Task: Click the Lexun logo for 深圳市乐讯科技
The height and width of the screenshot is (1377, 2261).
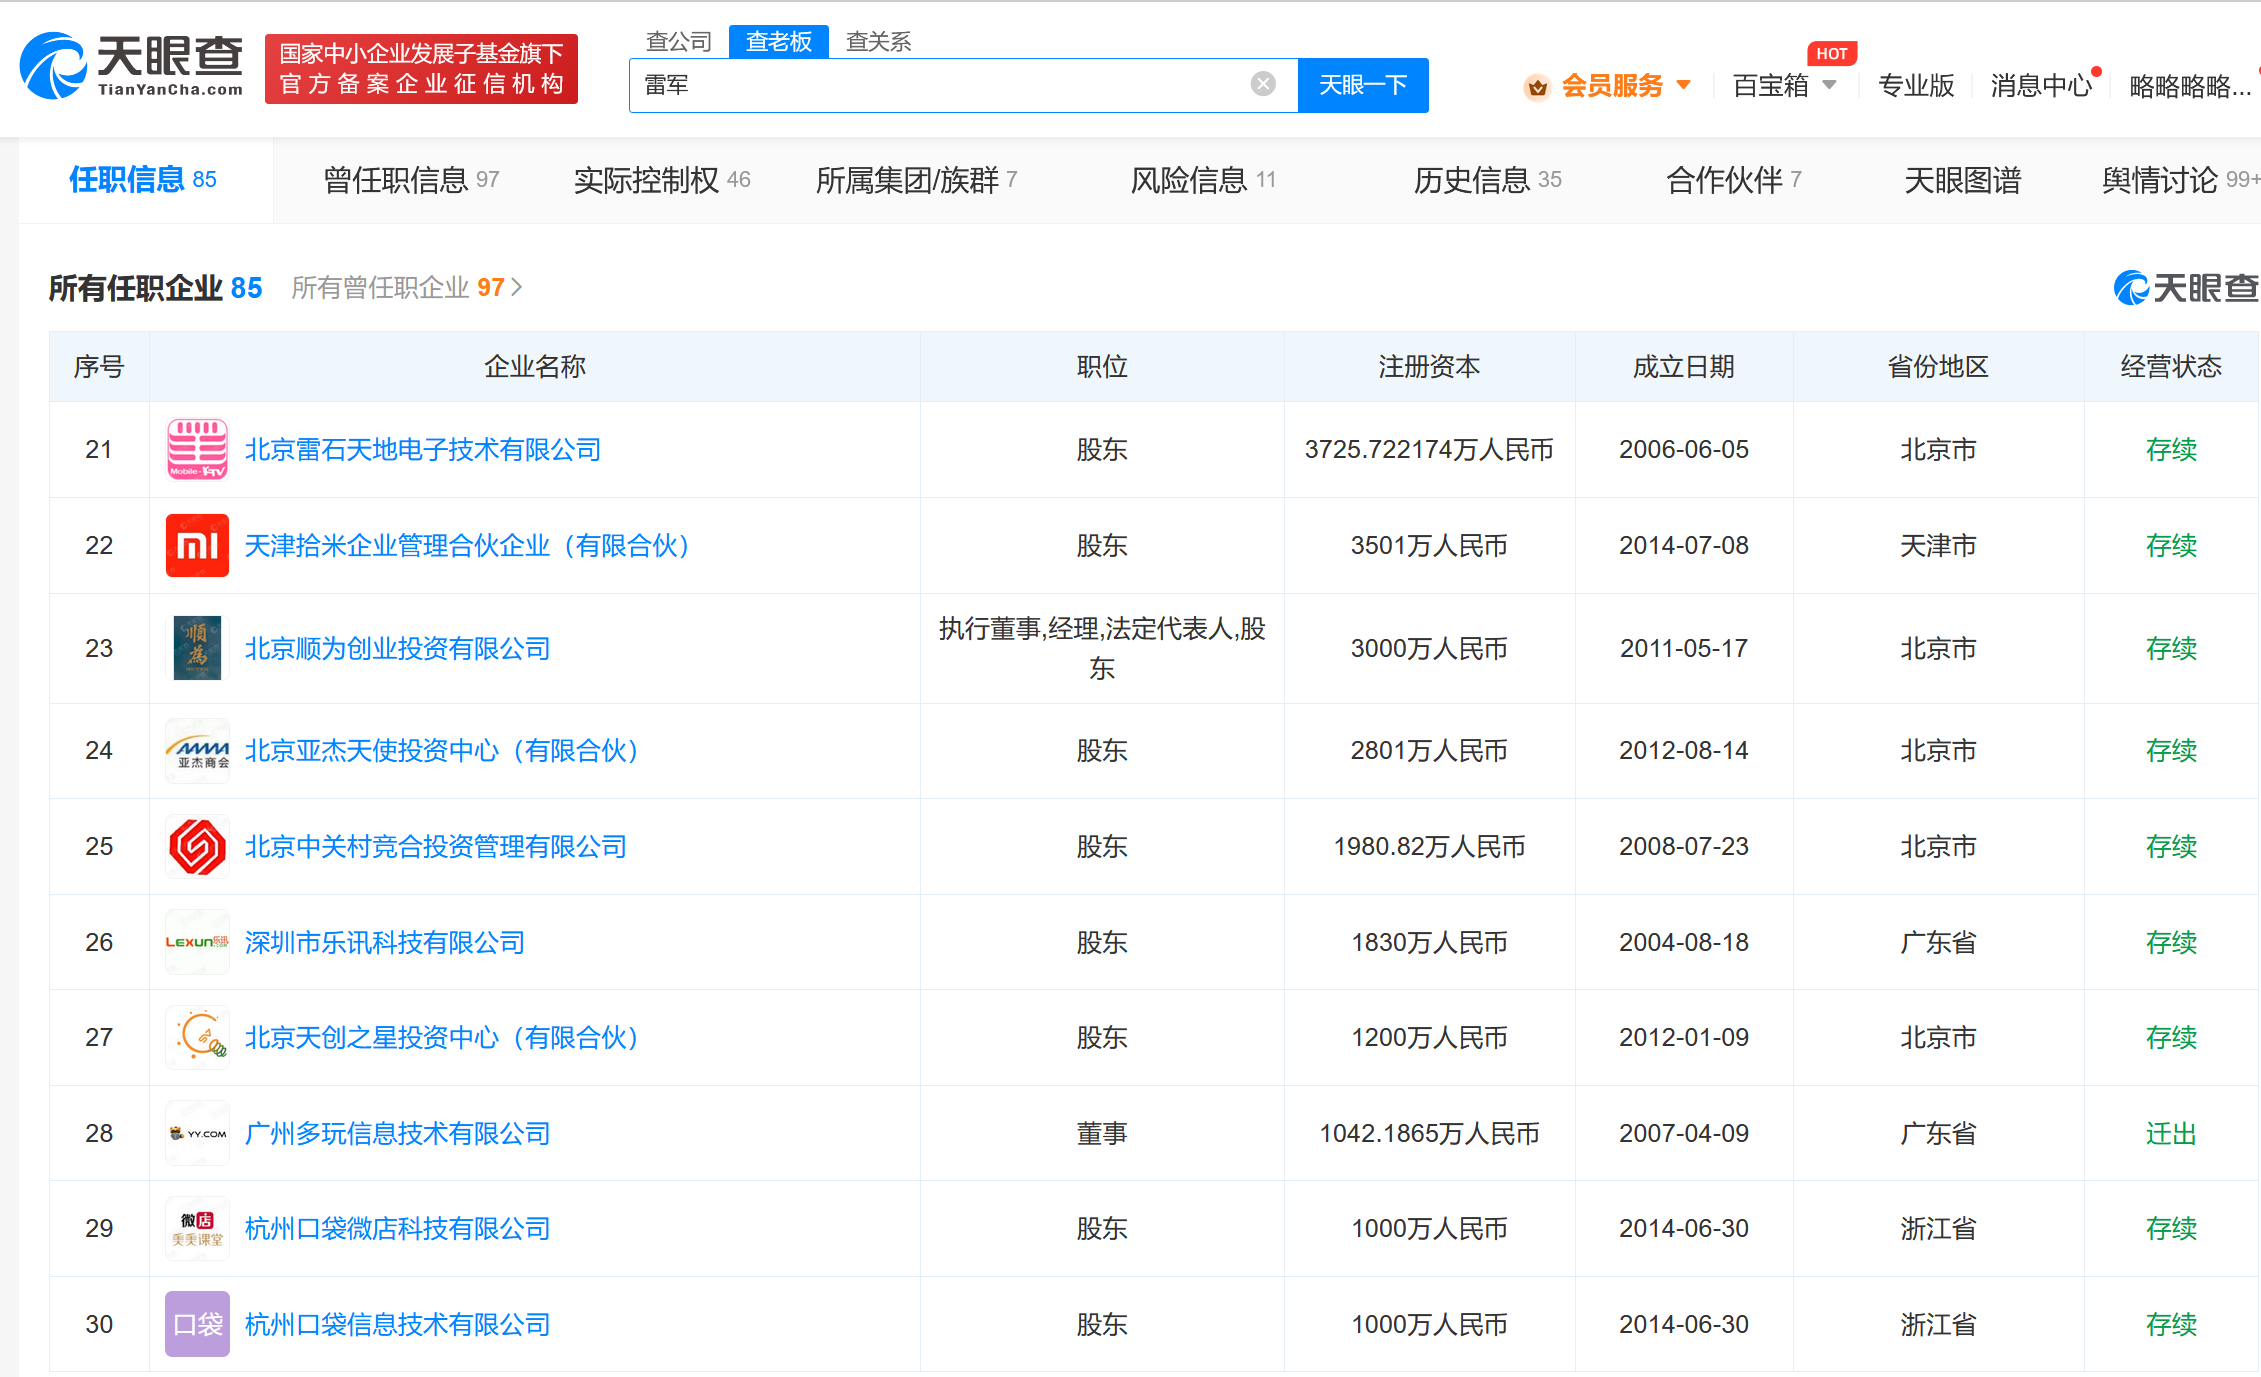Action: 197,942
